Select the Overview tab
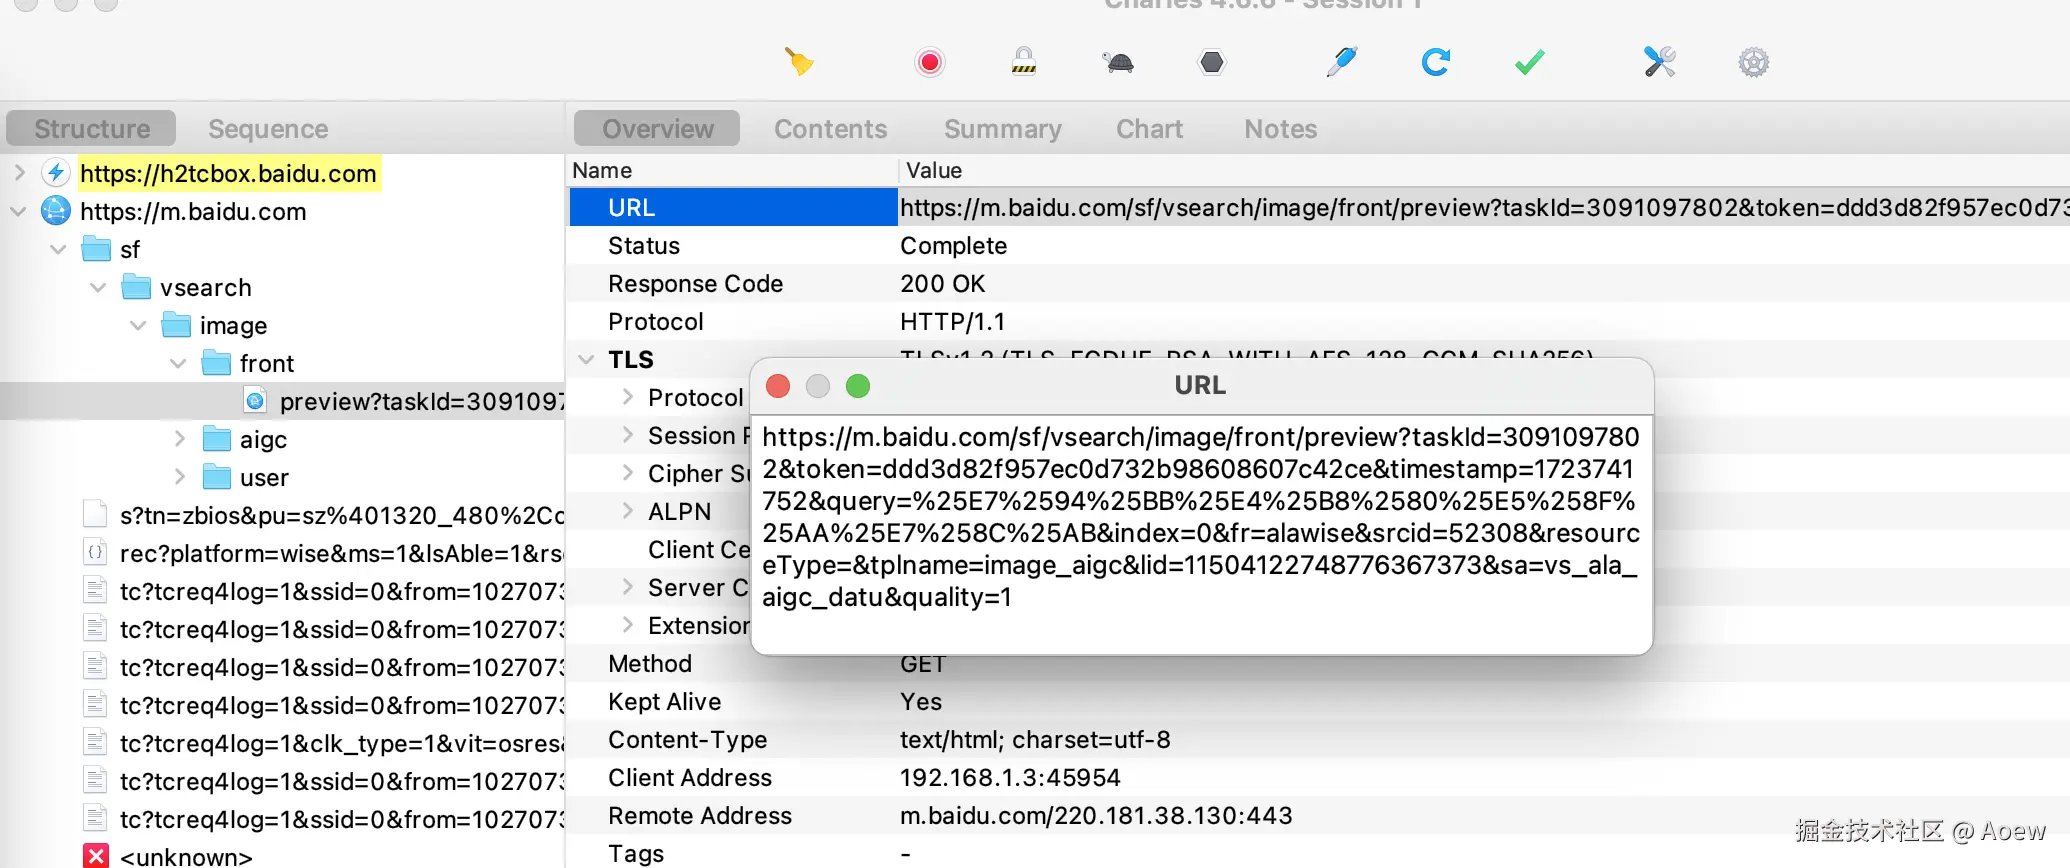Viewport: 2070px width, 868px height. click(x=657, y=129)
